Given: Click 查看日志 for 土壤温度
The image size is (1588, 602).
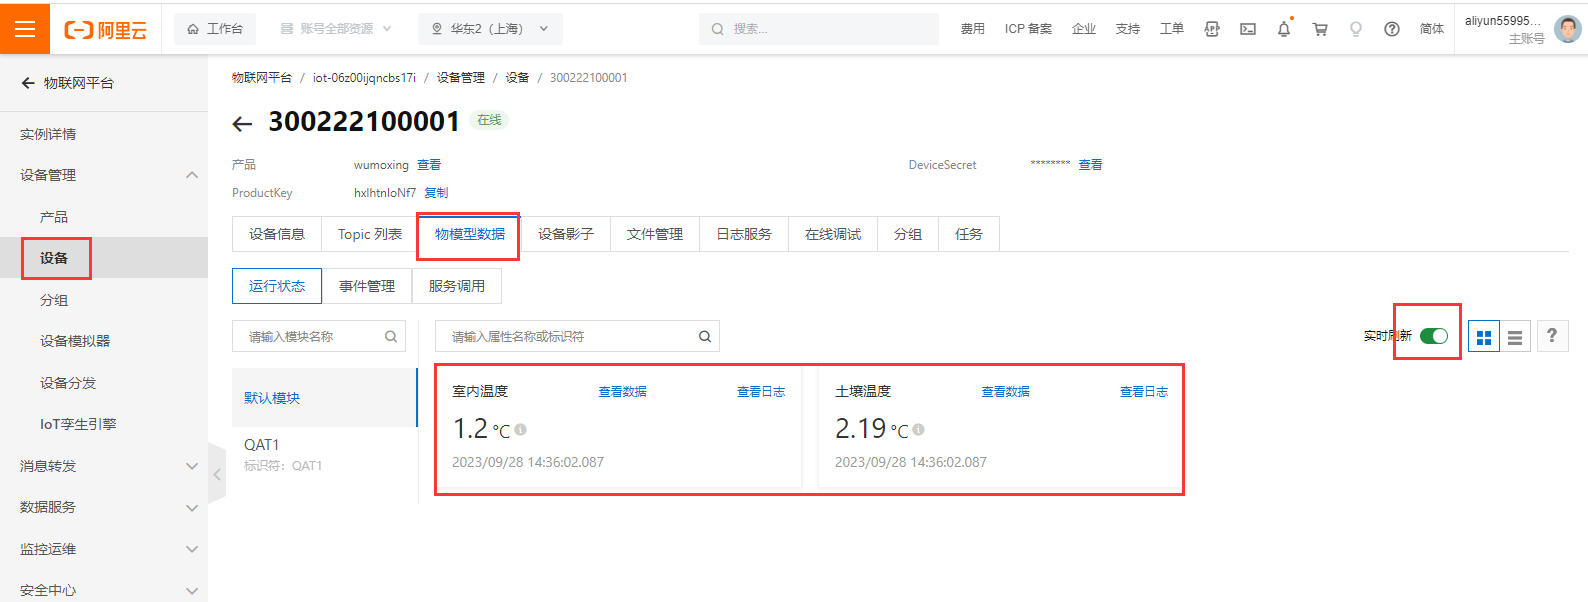Looking at the screenshot, I should tap(1143, 392).
